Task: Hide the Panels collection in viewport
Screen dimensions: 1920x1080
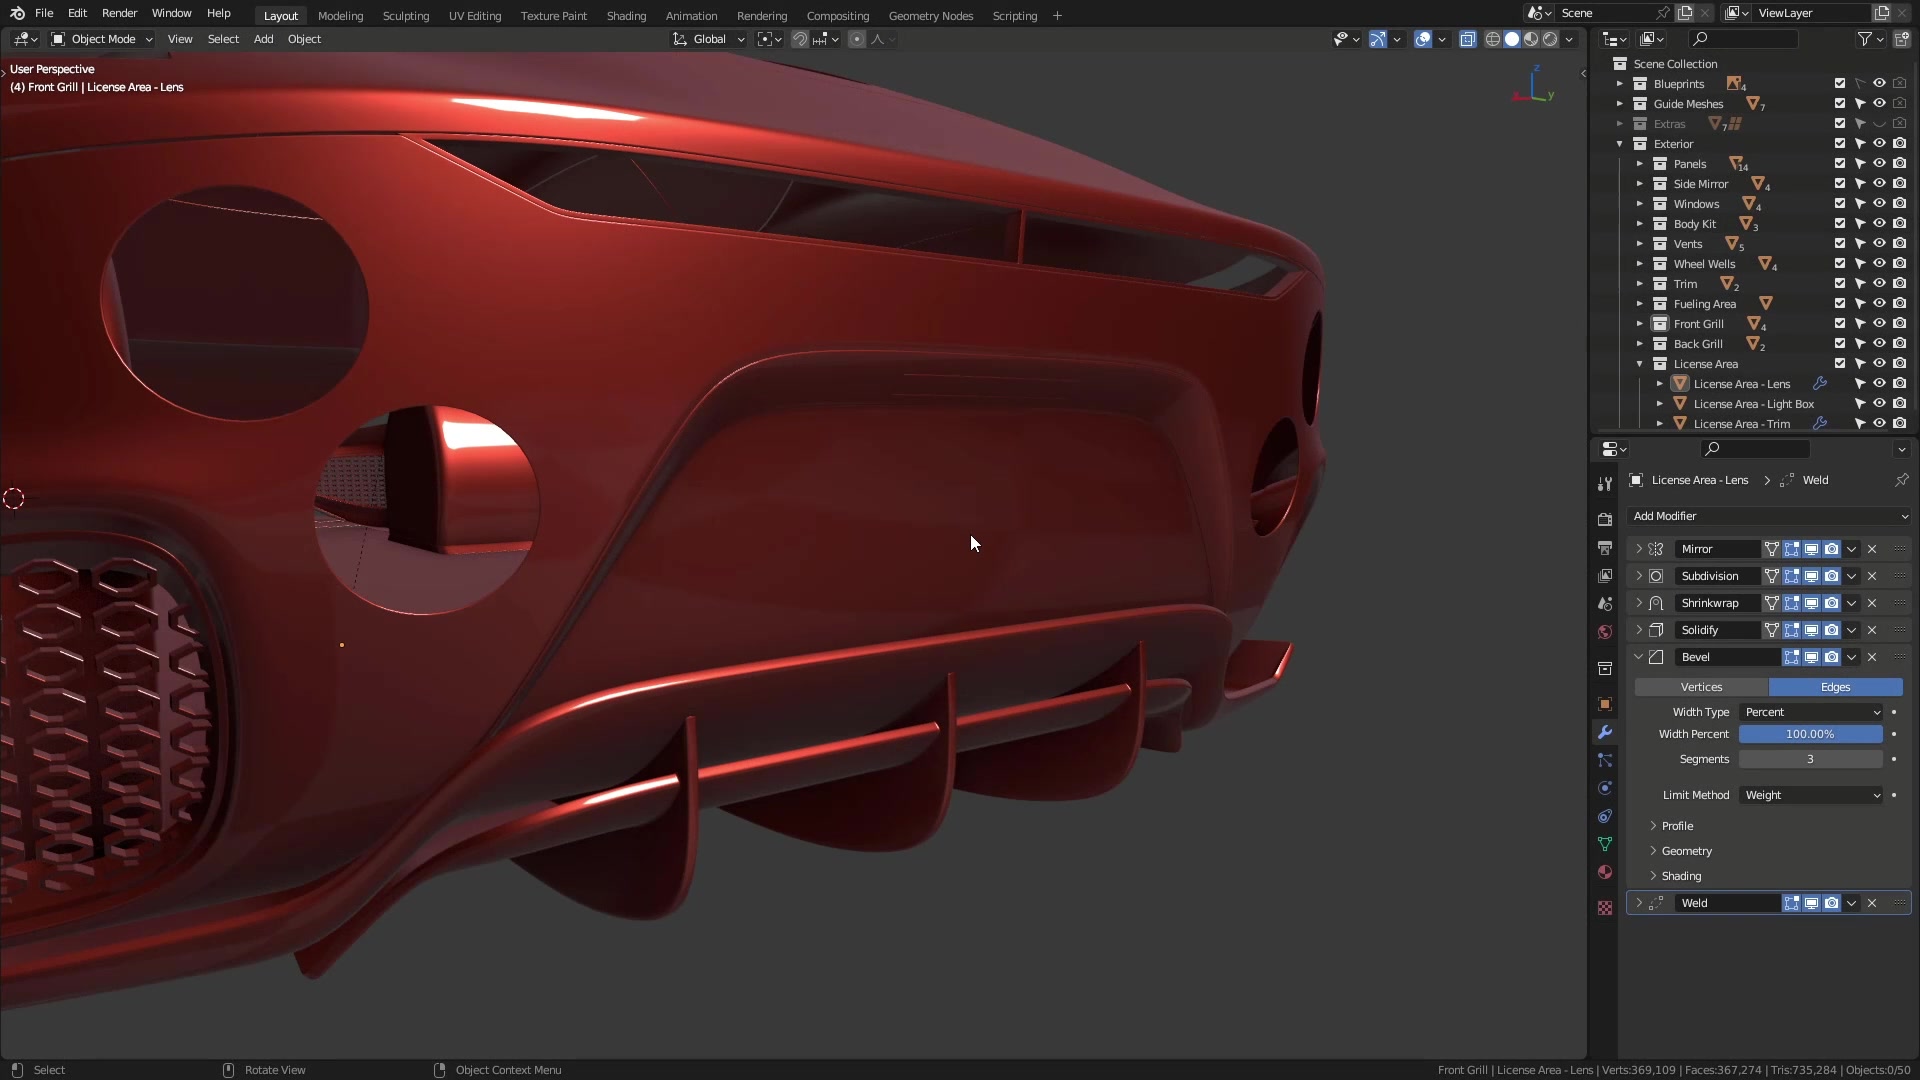Action: [1879, 164]
